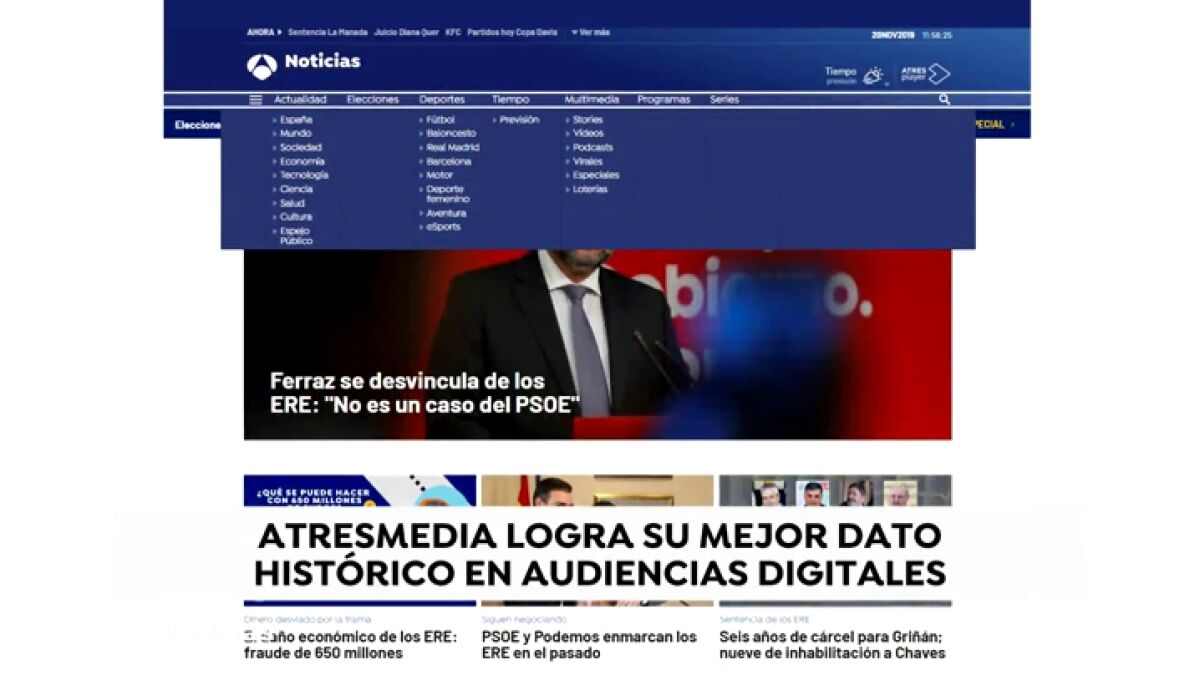Open the Atresplayer logo icon
Viewport: 1200px width, 675px height.
926,74
